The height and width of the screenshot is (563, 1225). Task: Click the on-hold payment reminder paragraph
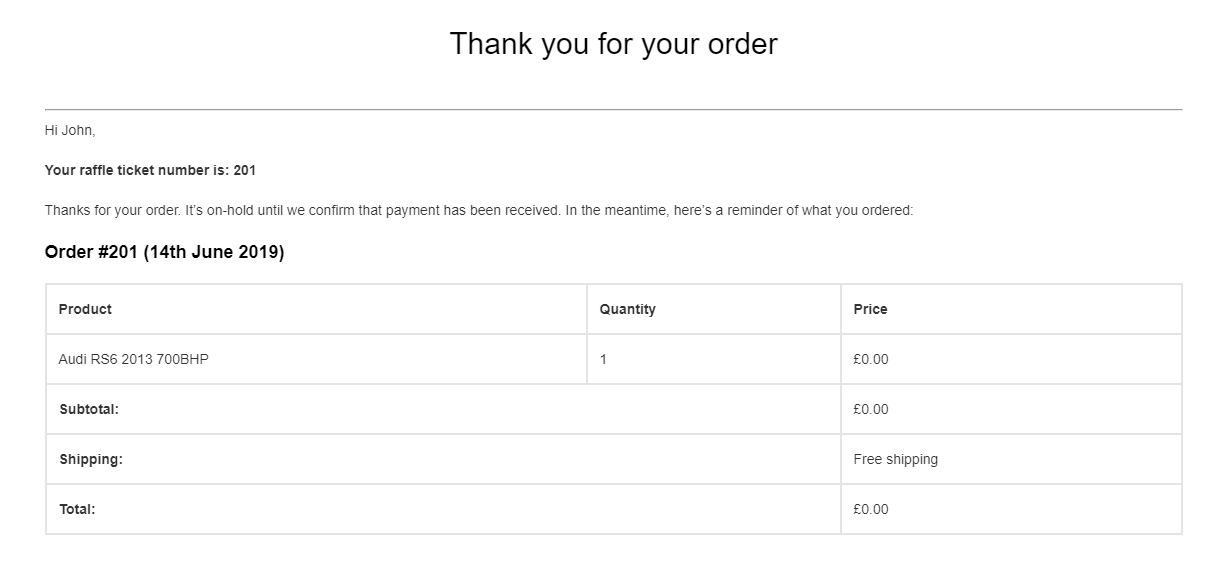(x=479, y=211)
